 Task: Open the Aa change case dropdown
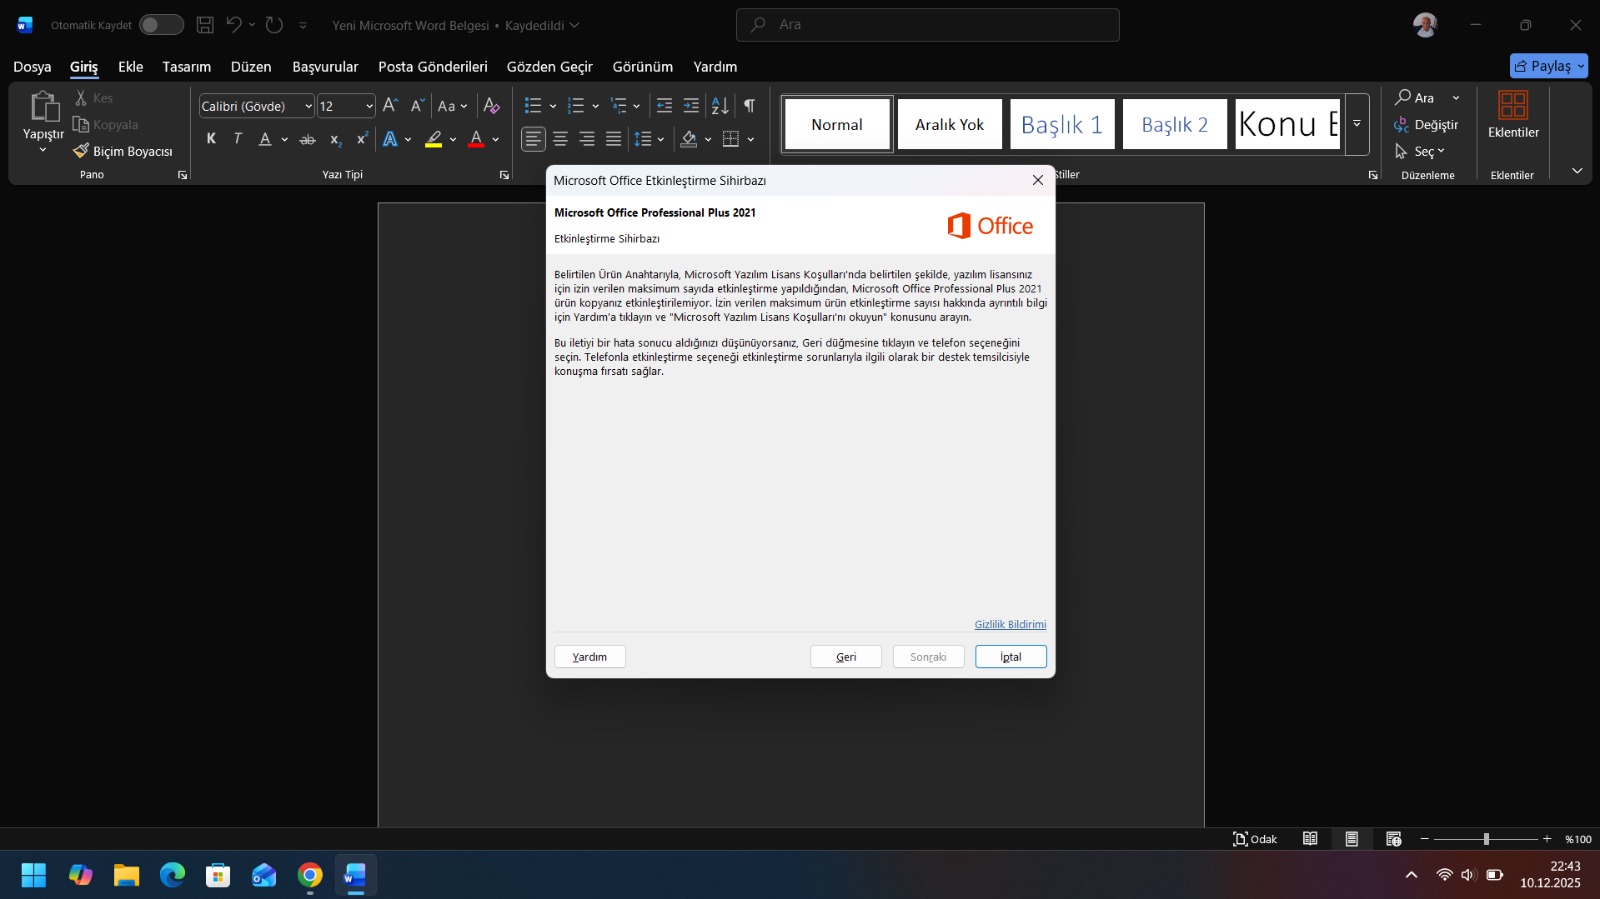point(452,106)
